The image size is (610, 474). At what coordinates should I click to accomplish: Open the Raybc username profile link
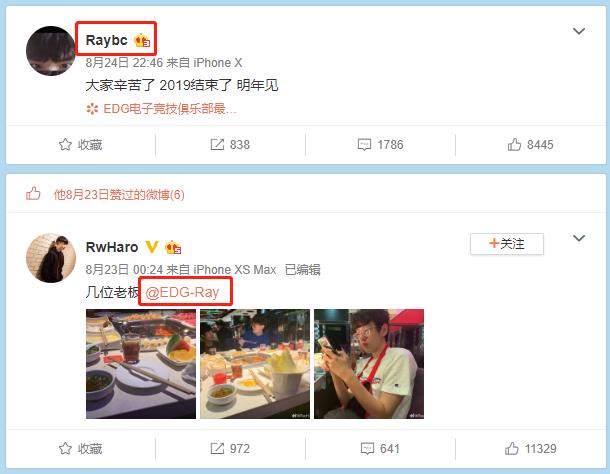coord(106,40)
